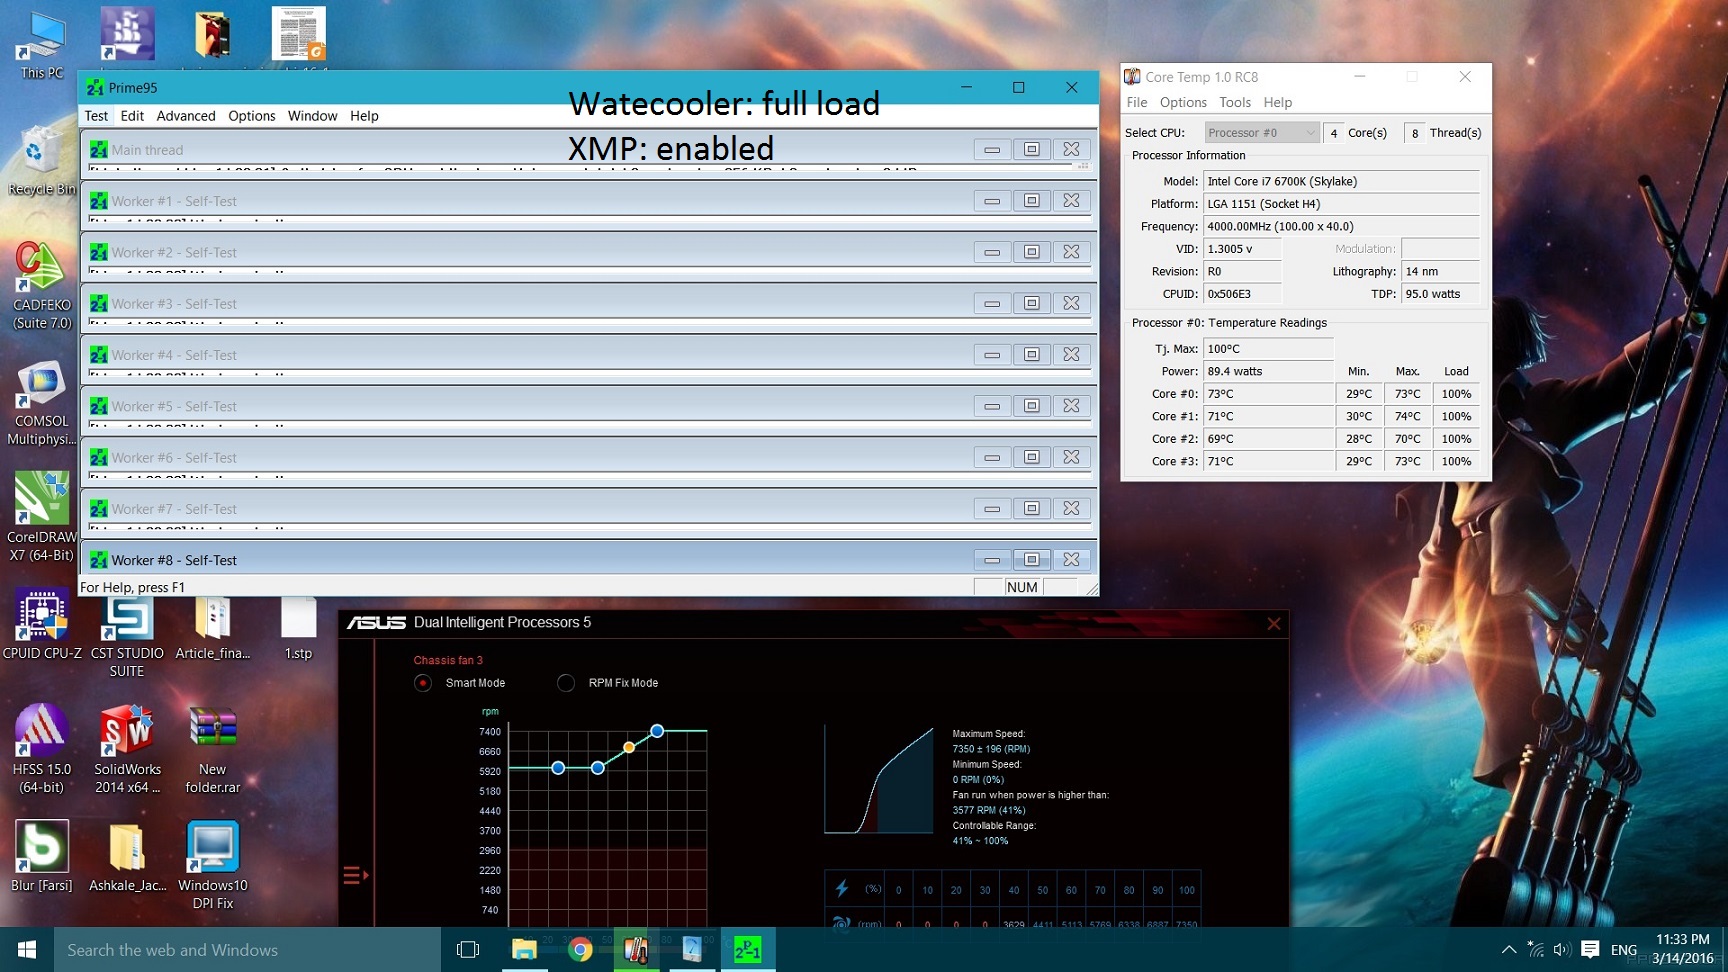This screenshot has width=1728, height=972.
Task: Select RPM Fix Mode radio button
Action: coord(566,683)
